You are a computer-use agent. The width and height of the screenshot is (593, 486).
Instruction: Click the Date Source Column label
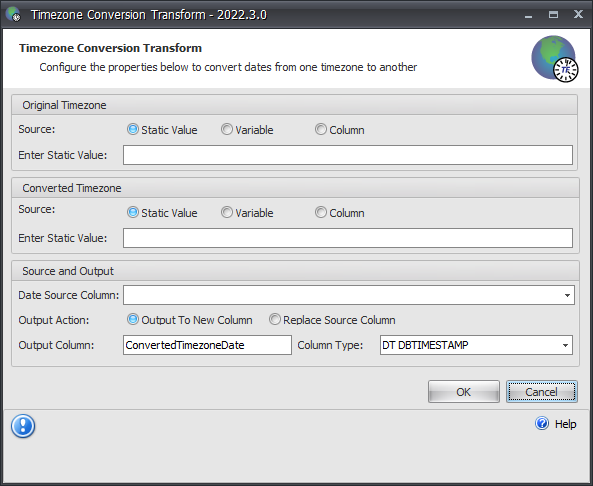(x=68, y=295)
